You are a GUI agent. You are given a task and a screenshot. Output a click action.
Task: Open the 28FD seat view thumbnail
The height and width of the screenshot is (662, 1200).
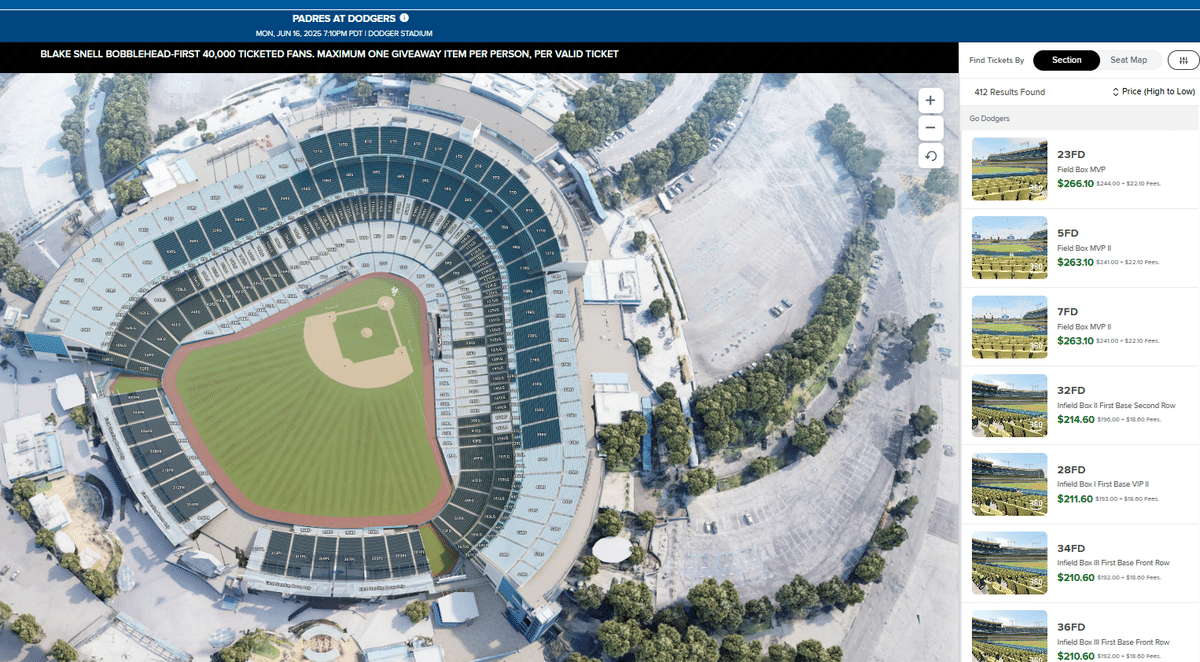pos(1010,484)
